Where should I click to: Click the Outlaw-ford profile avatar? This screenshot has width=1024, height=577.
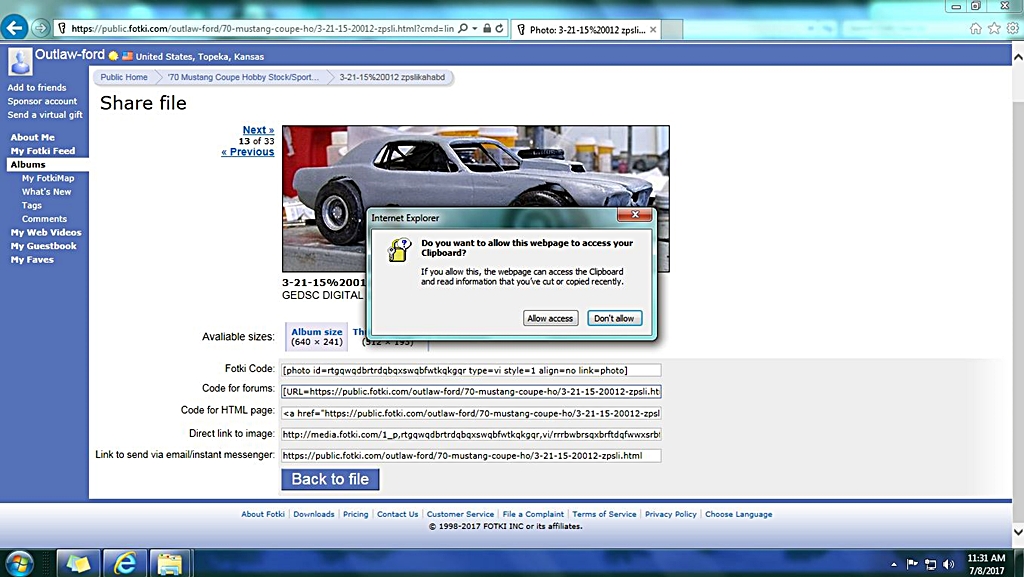(x=20, y=63)
